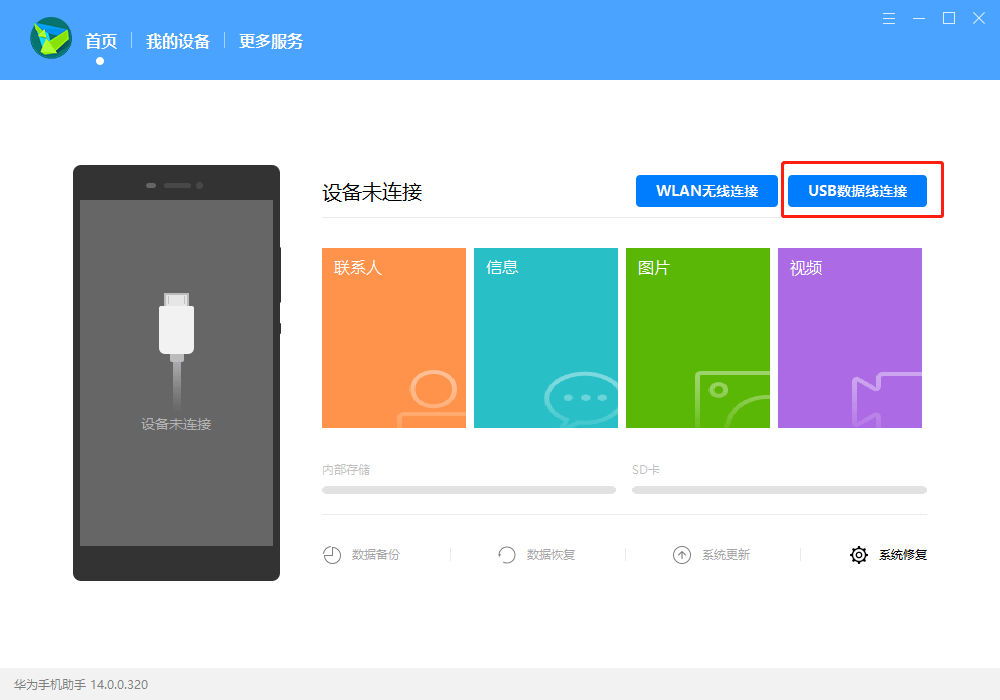Select the 系统更新 label
1000x700 pixels.
click(726, 555)
